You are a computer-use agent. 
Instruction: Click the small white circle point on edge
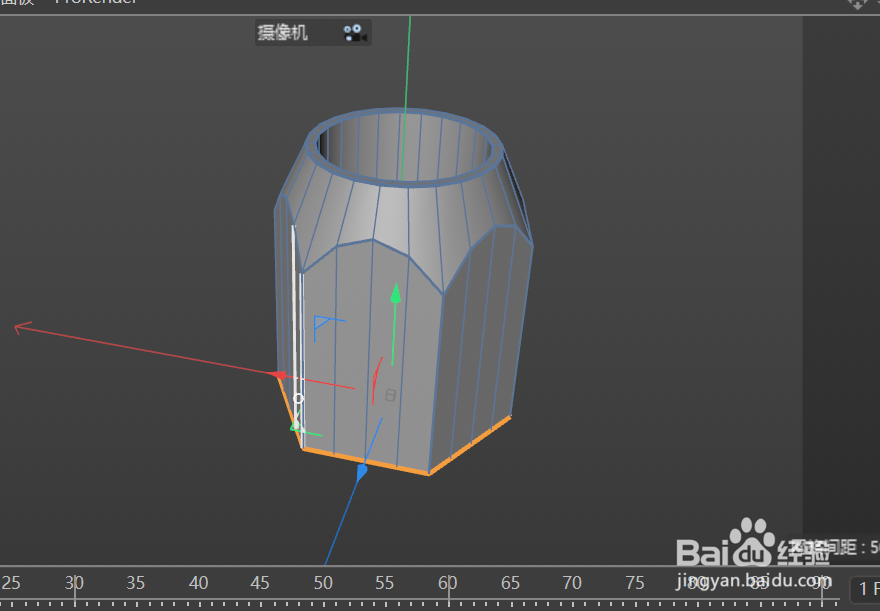point(298,398)
